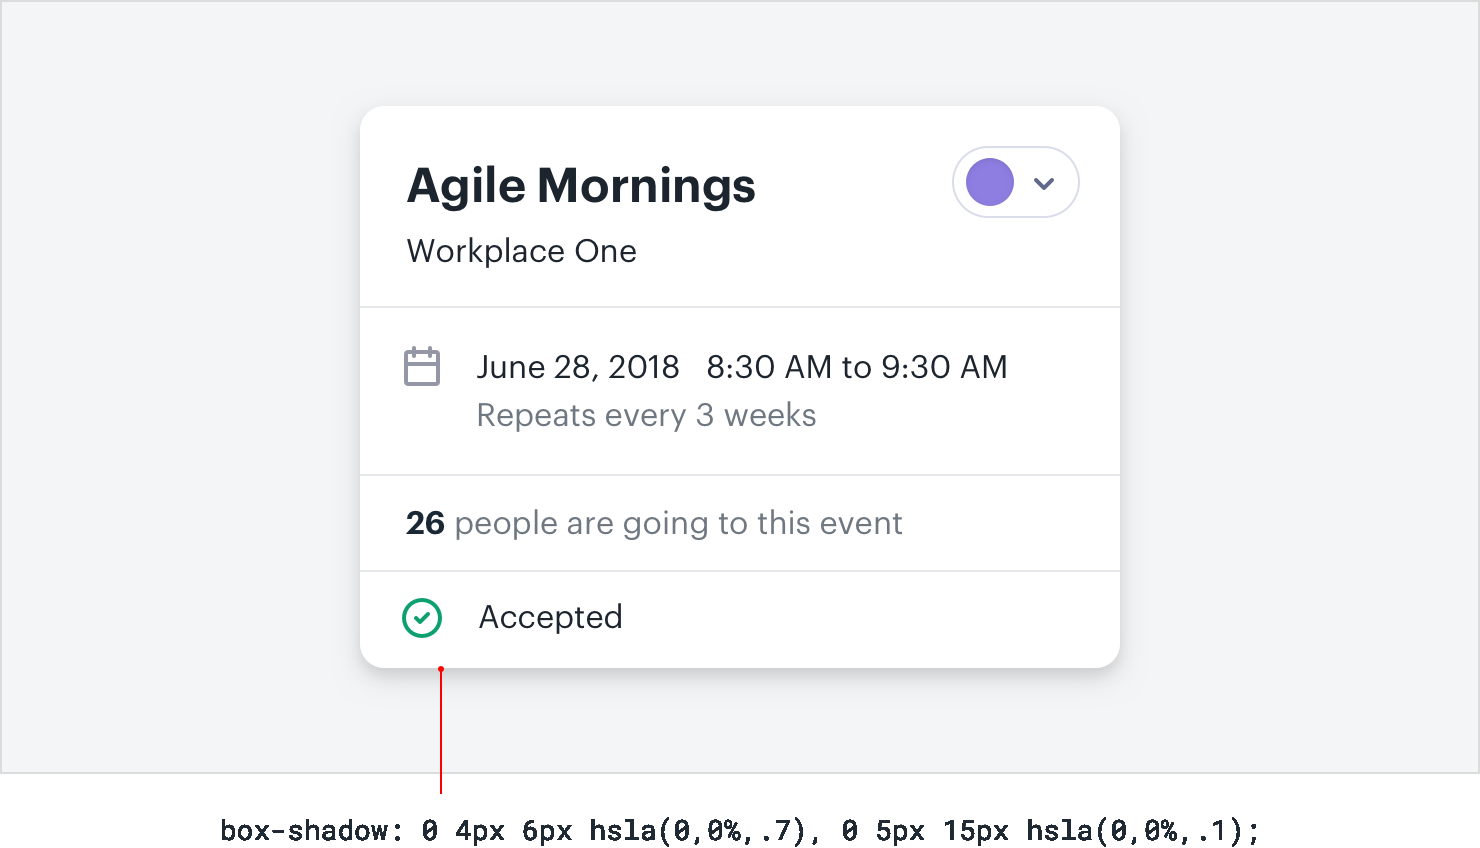Open the Workplace One subtitle
This screenshot has height=848, width=1480.
pyautogui.click(x=521, y=251)
